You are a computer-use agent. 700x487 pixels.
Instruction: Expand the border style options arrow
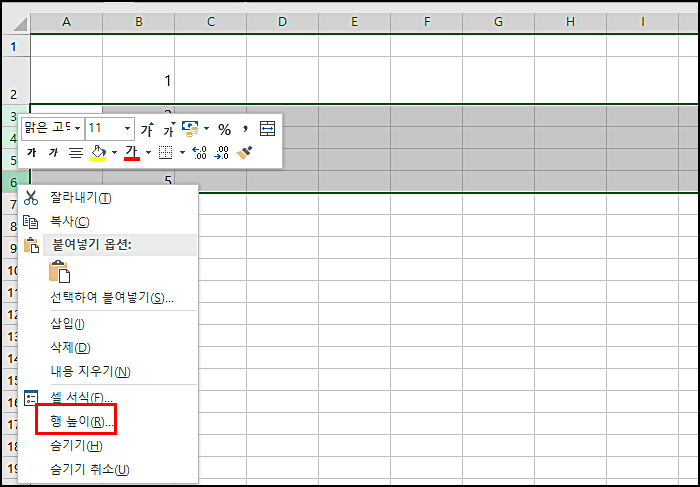click(x=182, y=153)
